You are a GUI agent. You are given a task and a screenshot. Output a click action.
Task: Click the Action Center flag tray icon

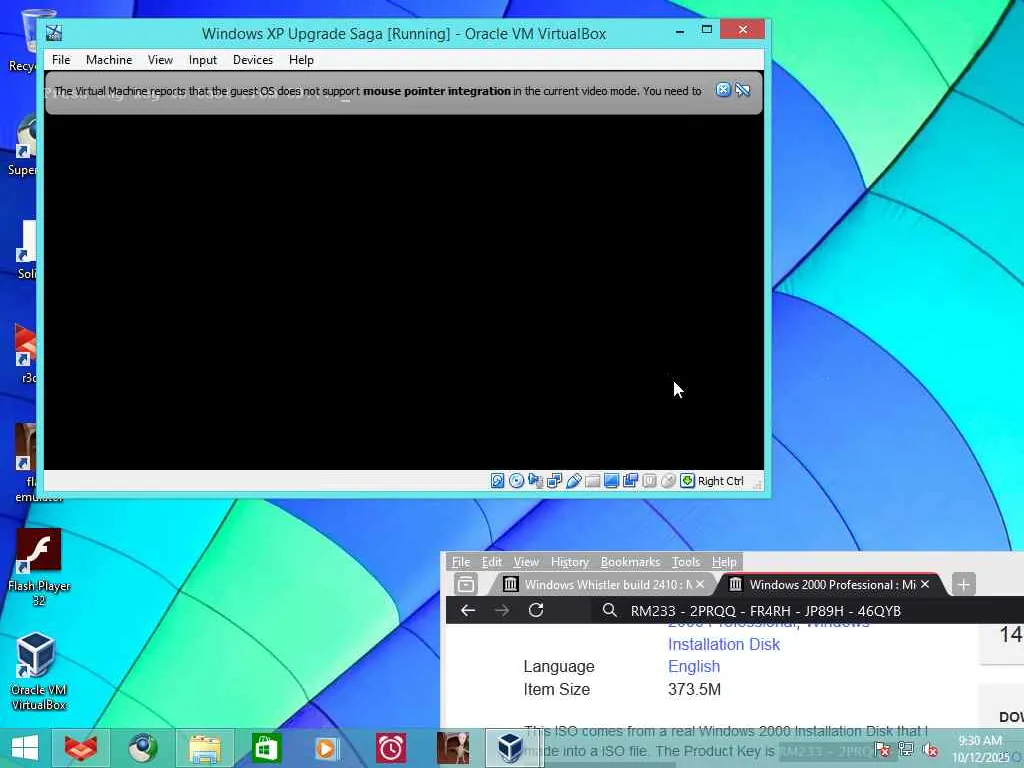point(882,748)
